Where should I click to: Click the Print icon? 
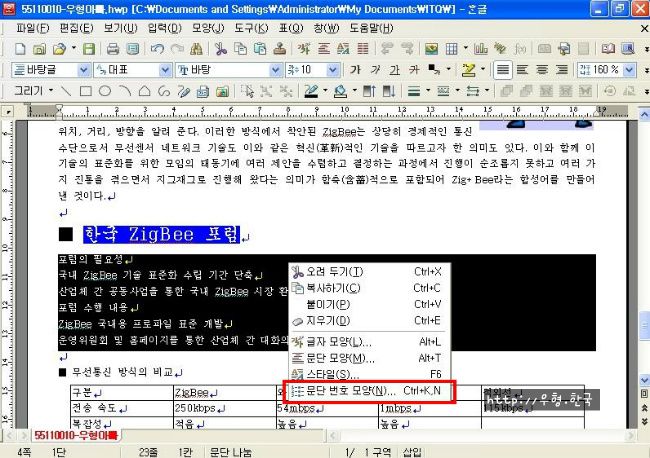[x=113, y=49]
